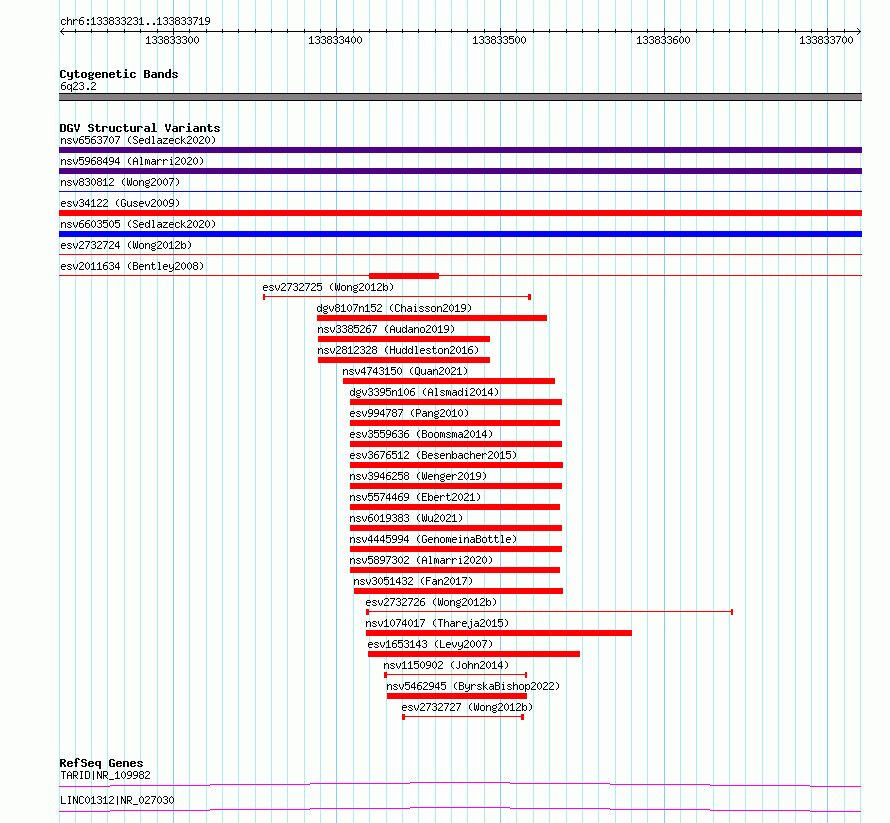Click the nsv4445994 (GenomeinaBottle) label
Image resolution: width=890 pixels, height=823 pixels.
point(433,539)
